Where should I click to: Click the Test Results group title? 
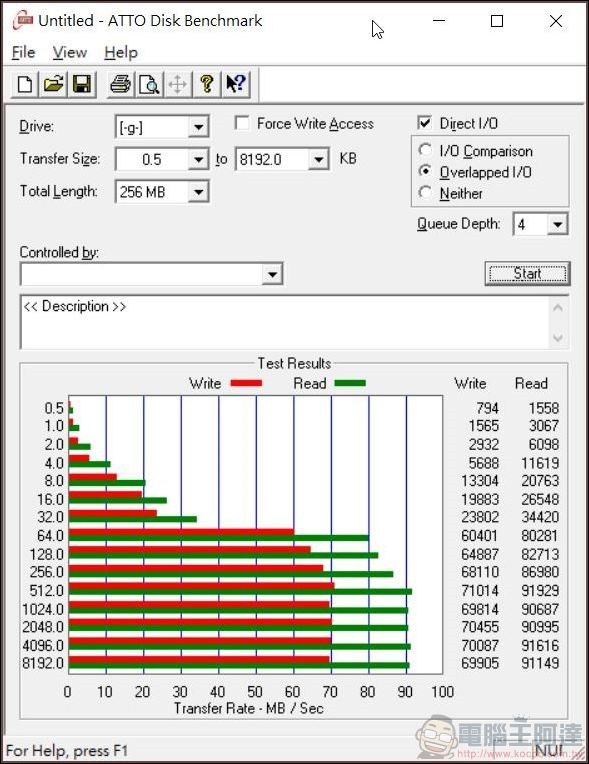[x=294, y=363]
